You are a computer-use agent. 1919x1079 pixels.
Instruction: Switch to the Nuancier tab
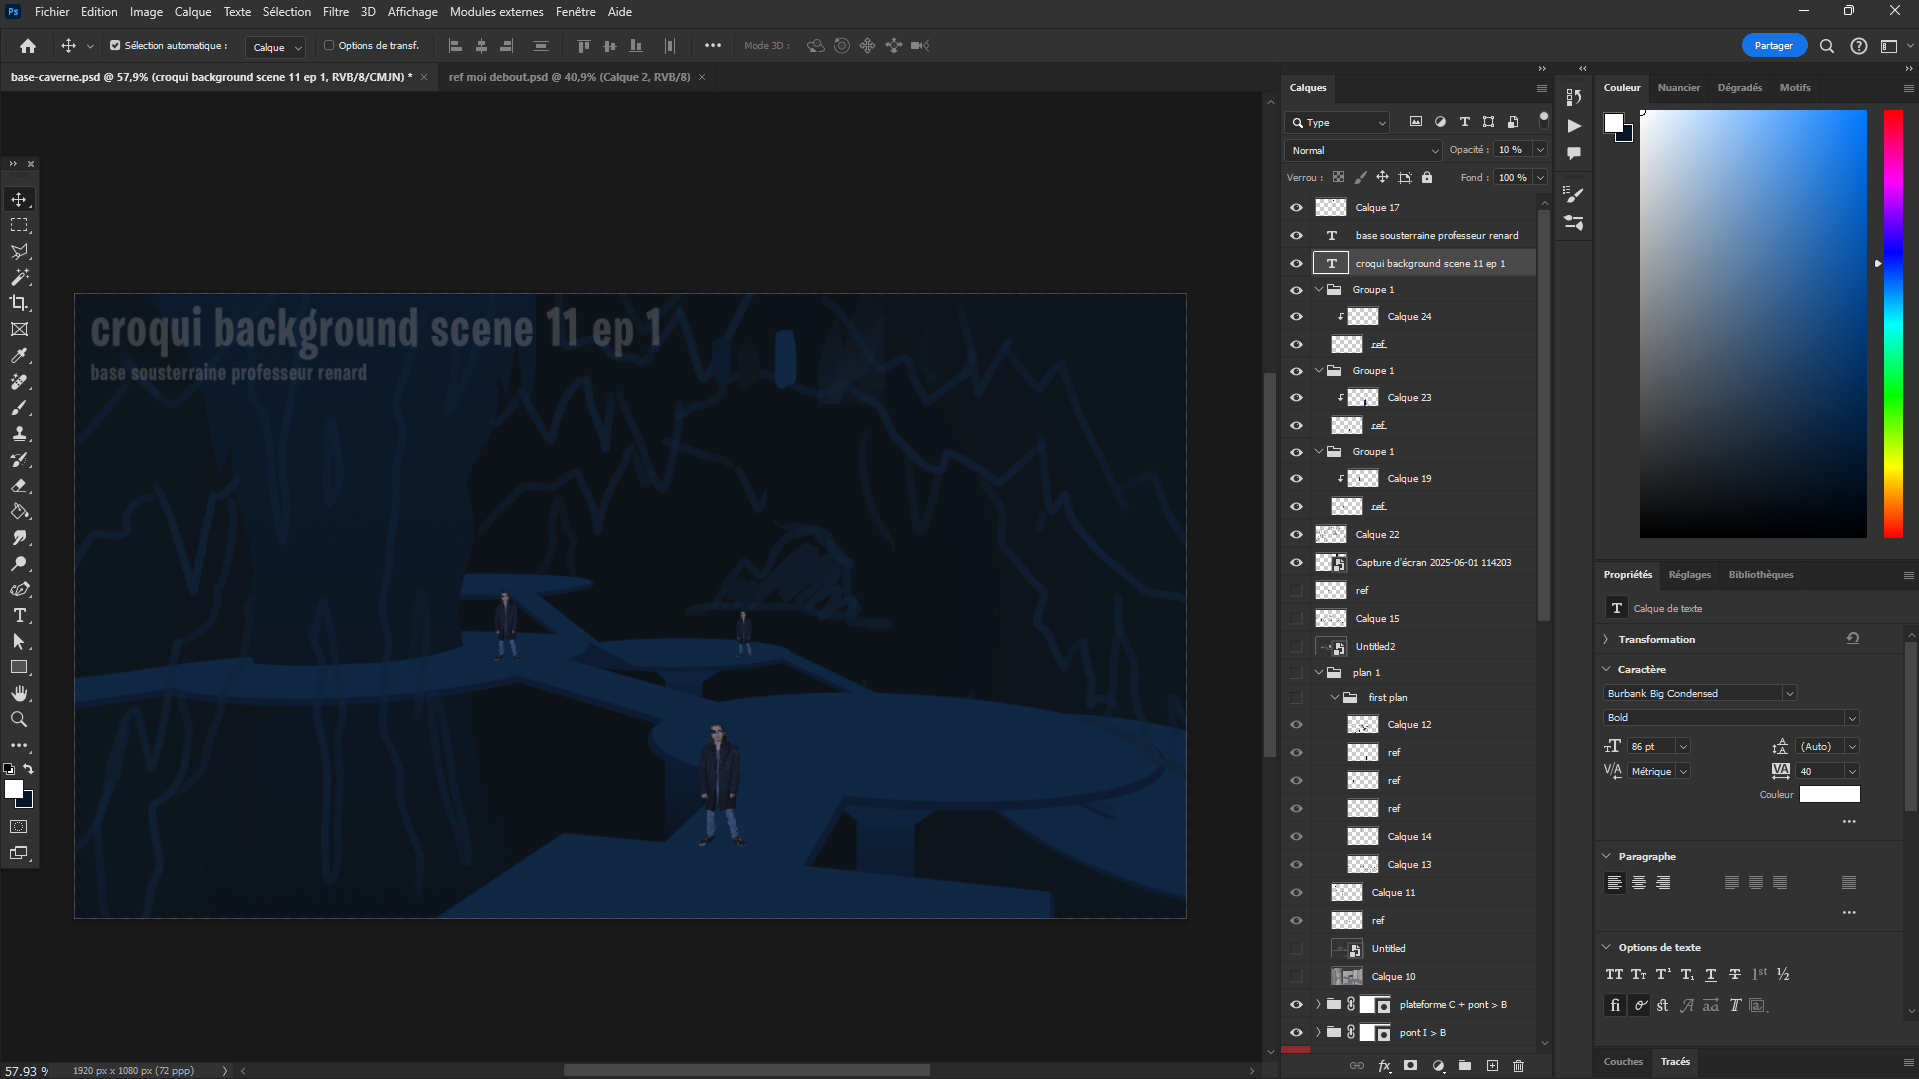point(1678,88)
